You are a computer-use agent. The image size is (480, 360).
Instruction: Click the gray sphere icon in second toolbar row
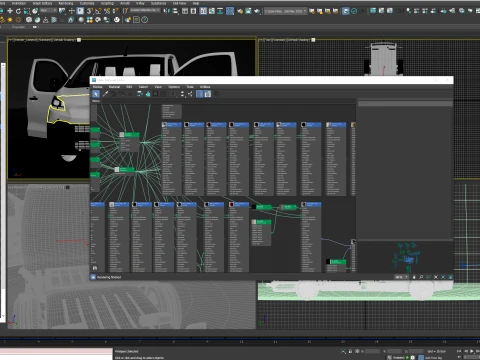click(x=81, y=20)
